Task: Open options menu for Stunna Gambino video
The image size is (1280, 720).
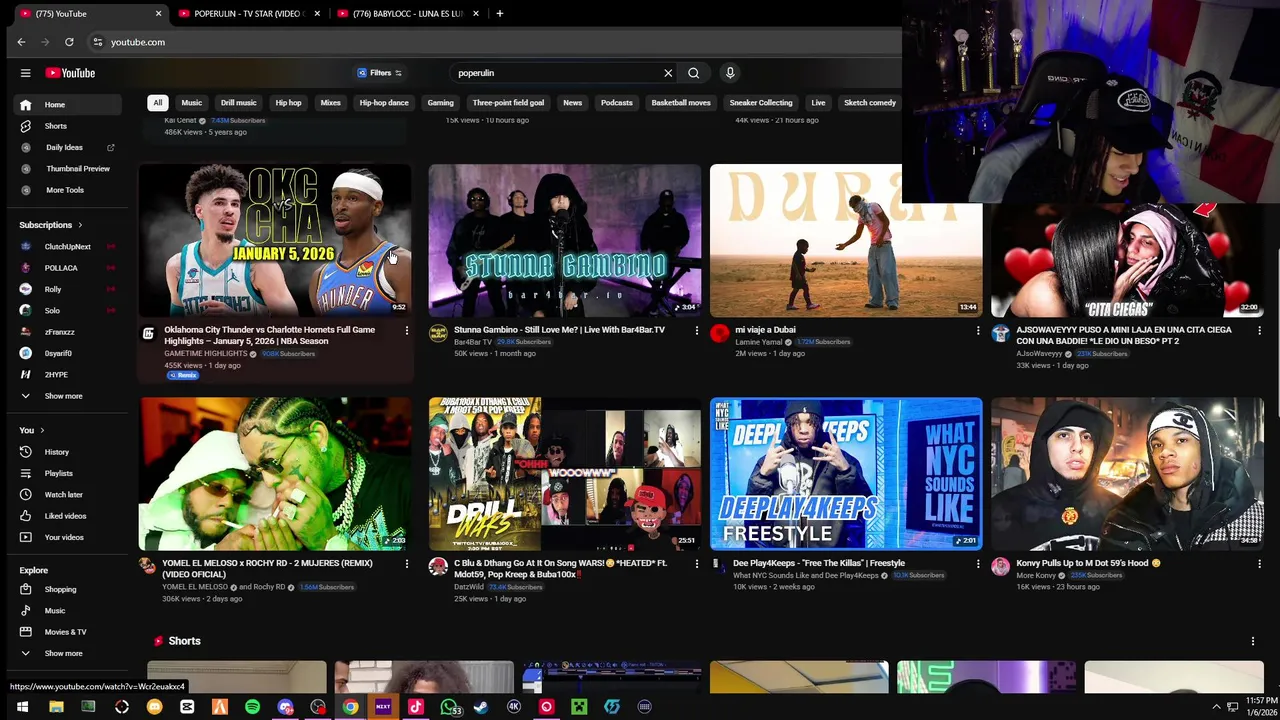Action: coord(697,330)
